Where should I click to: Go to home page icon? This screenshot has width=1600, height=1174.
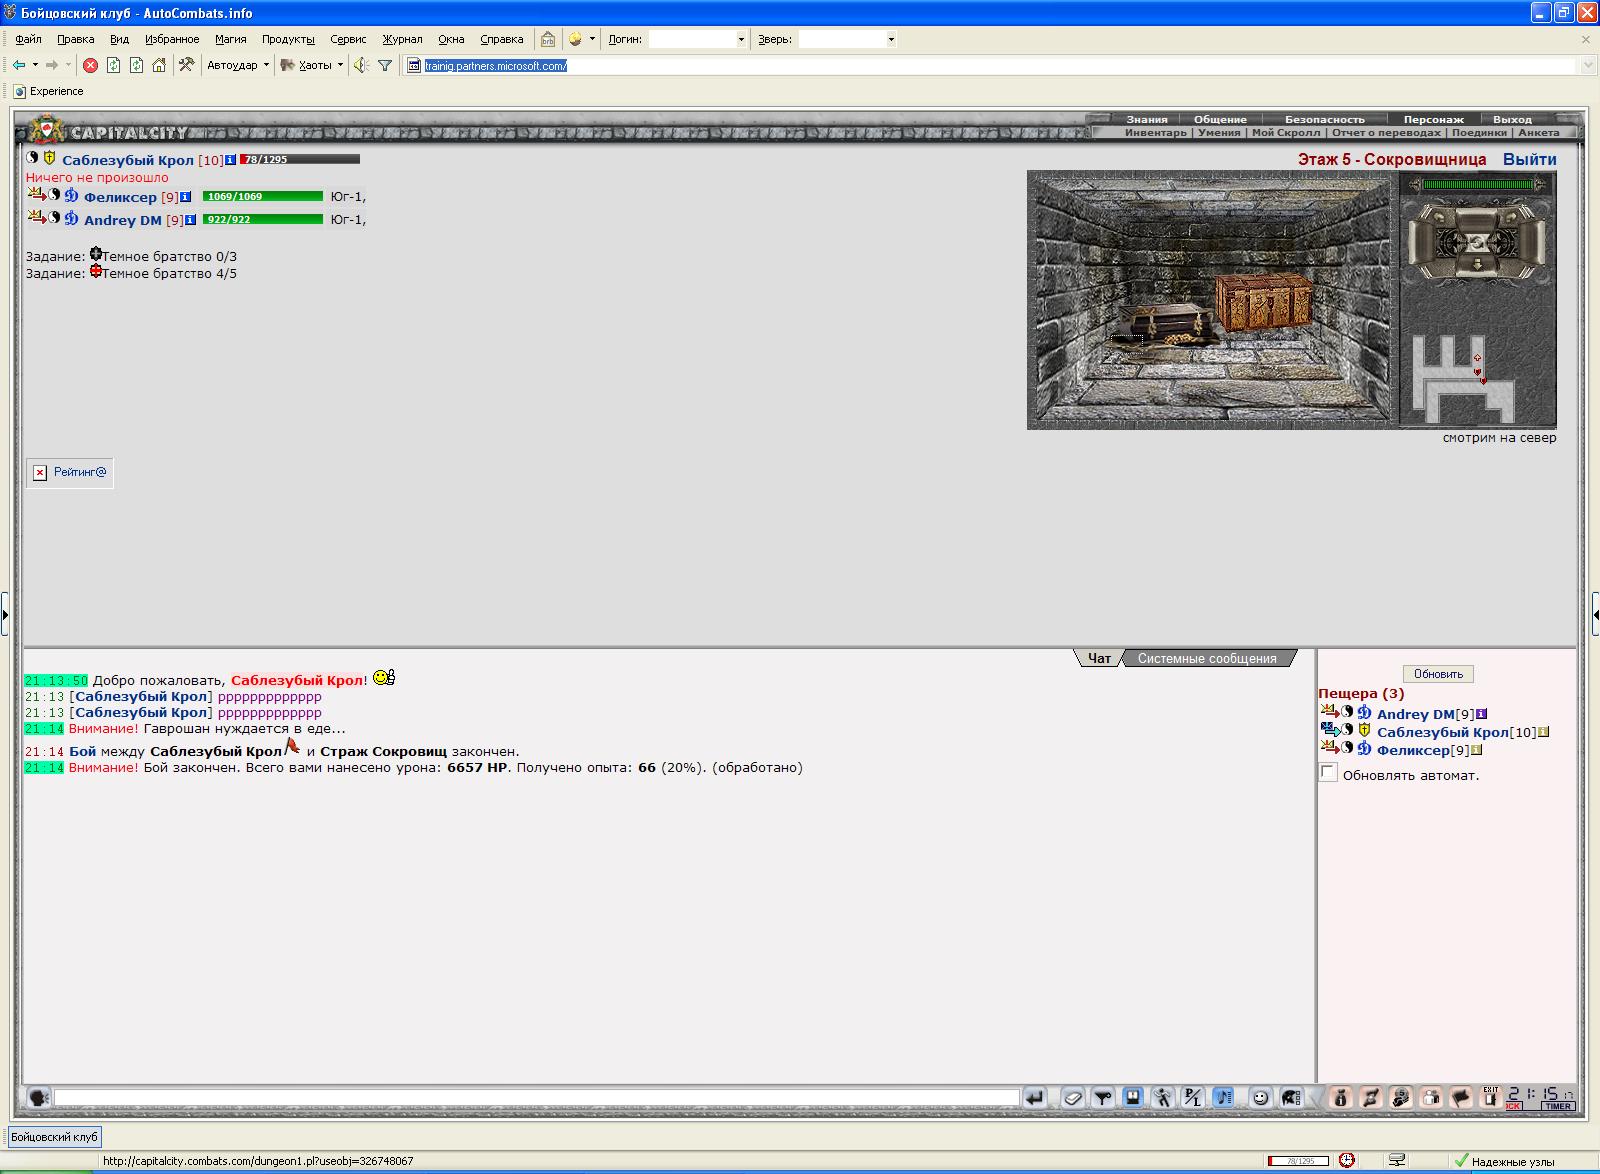[159, 65]
